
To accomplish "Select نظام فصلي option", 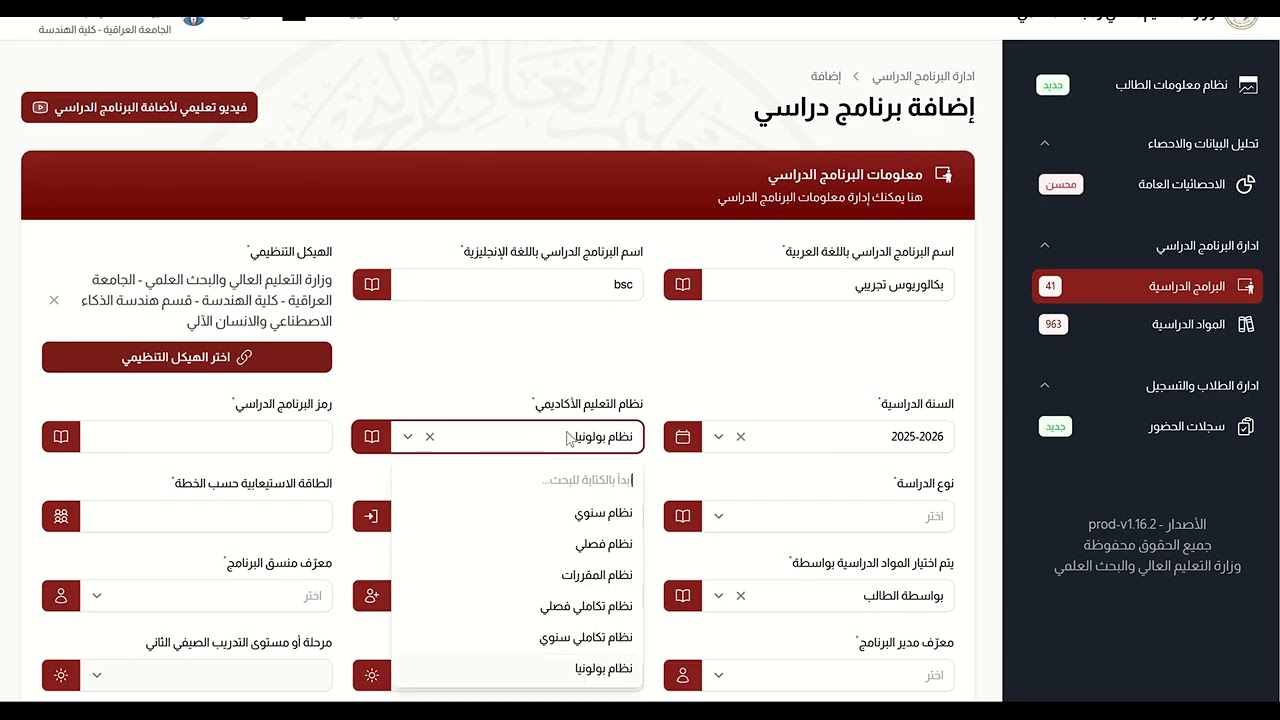I will click(x=517, y=544).
